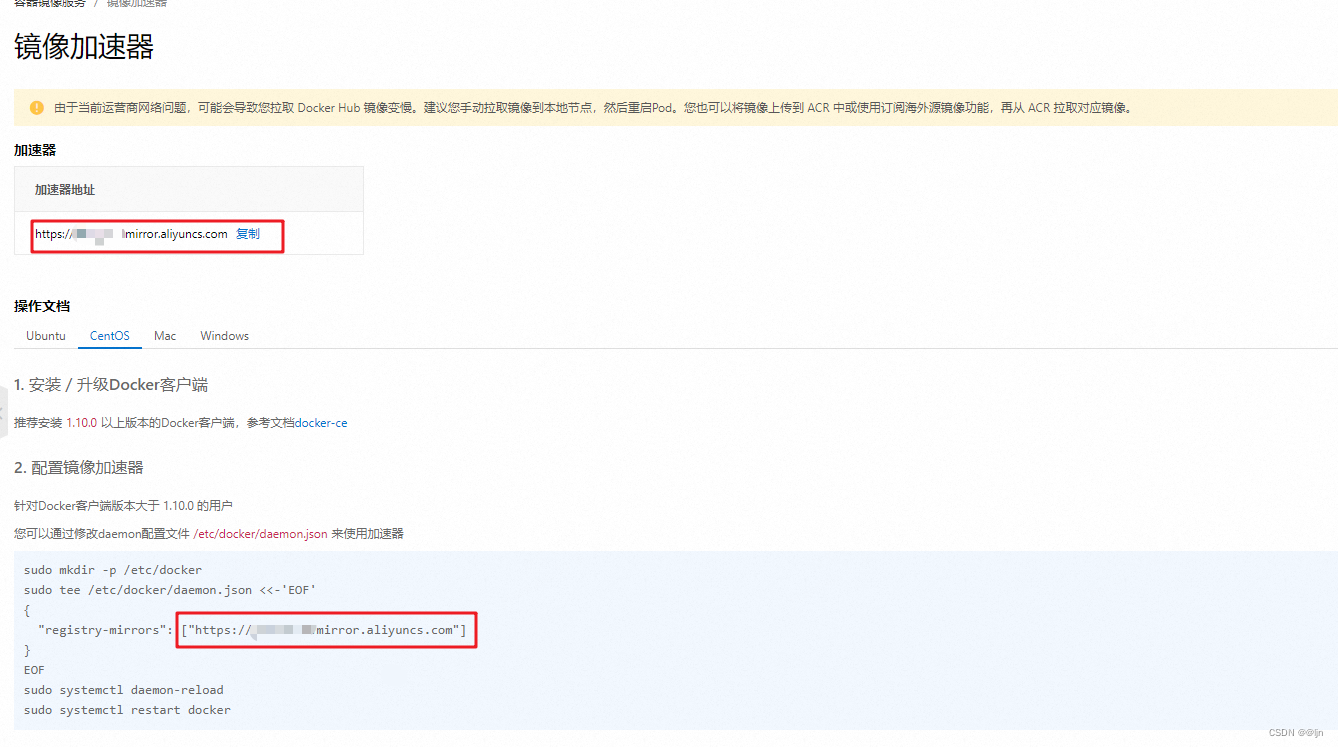1338x747 pixels.
Task: Click the 'sudo mkdir -p /etc/docker' line
Action: click(x=113, y=570)
